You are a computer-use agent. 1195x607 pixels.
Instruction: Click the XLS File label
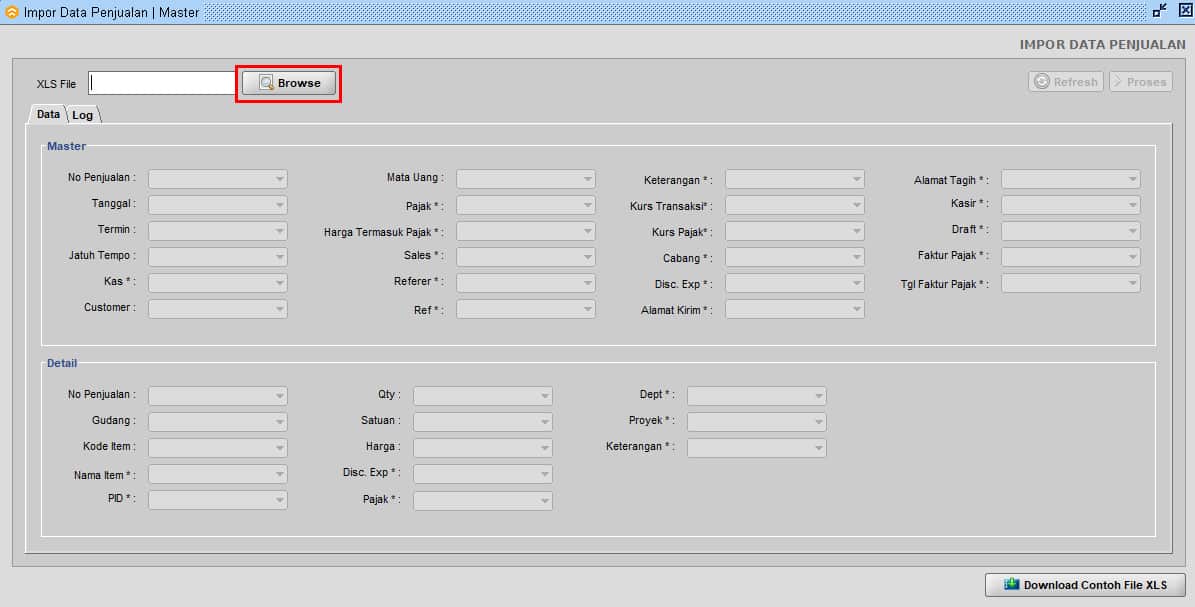click(x=56, y=84)
